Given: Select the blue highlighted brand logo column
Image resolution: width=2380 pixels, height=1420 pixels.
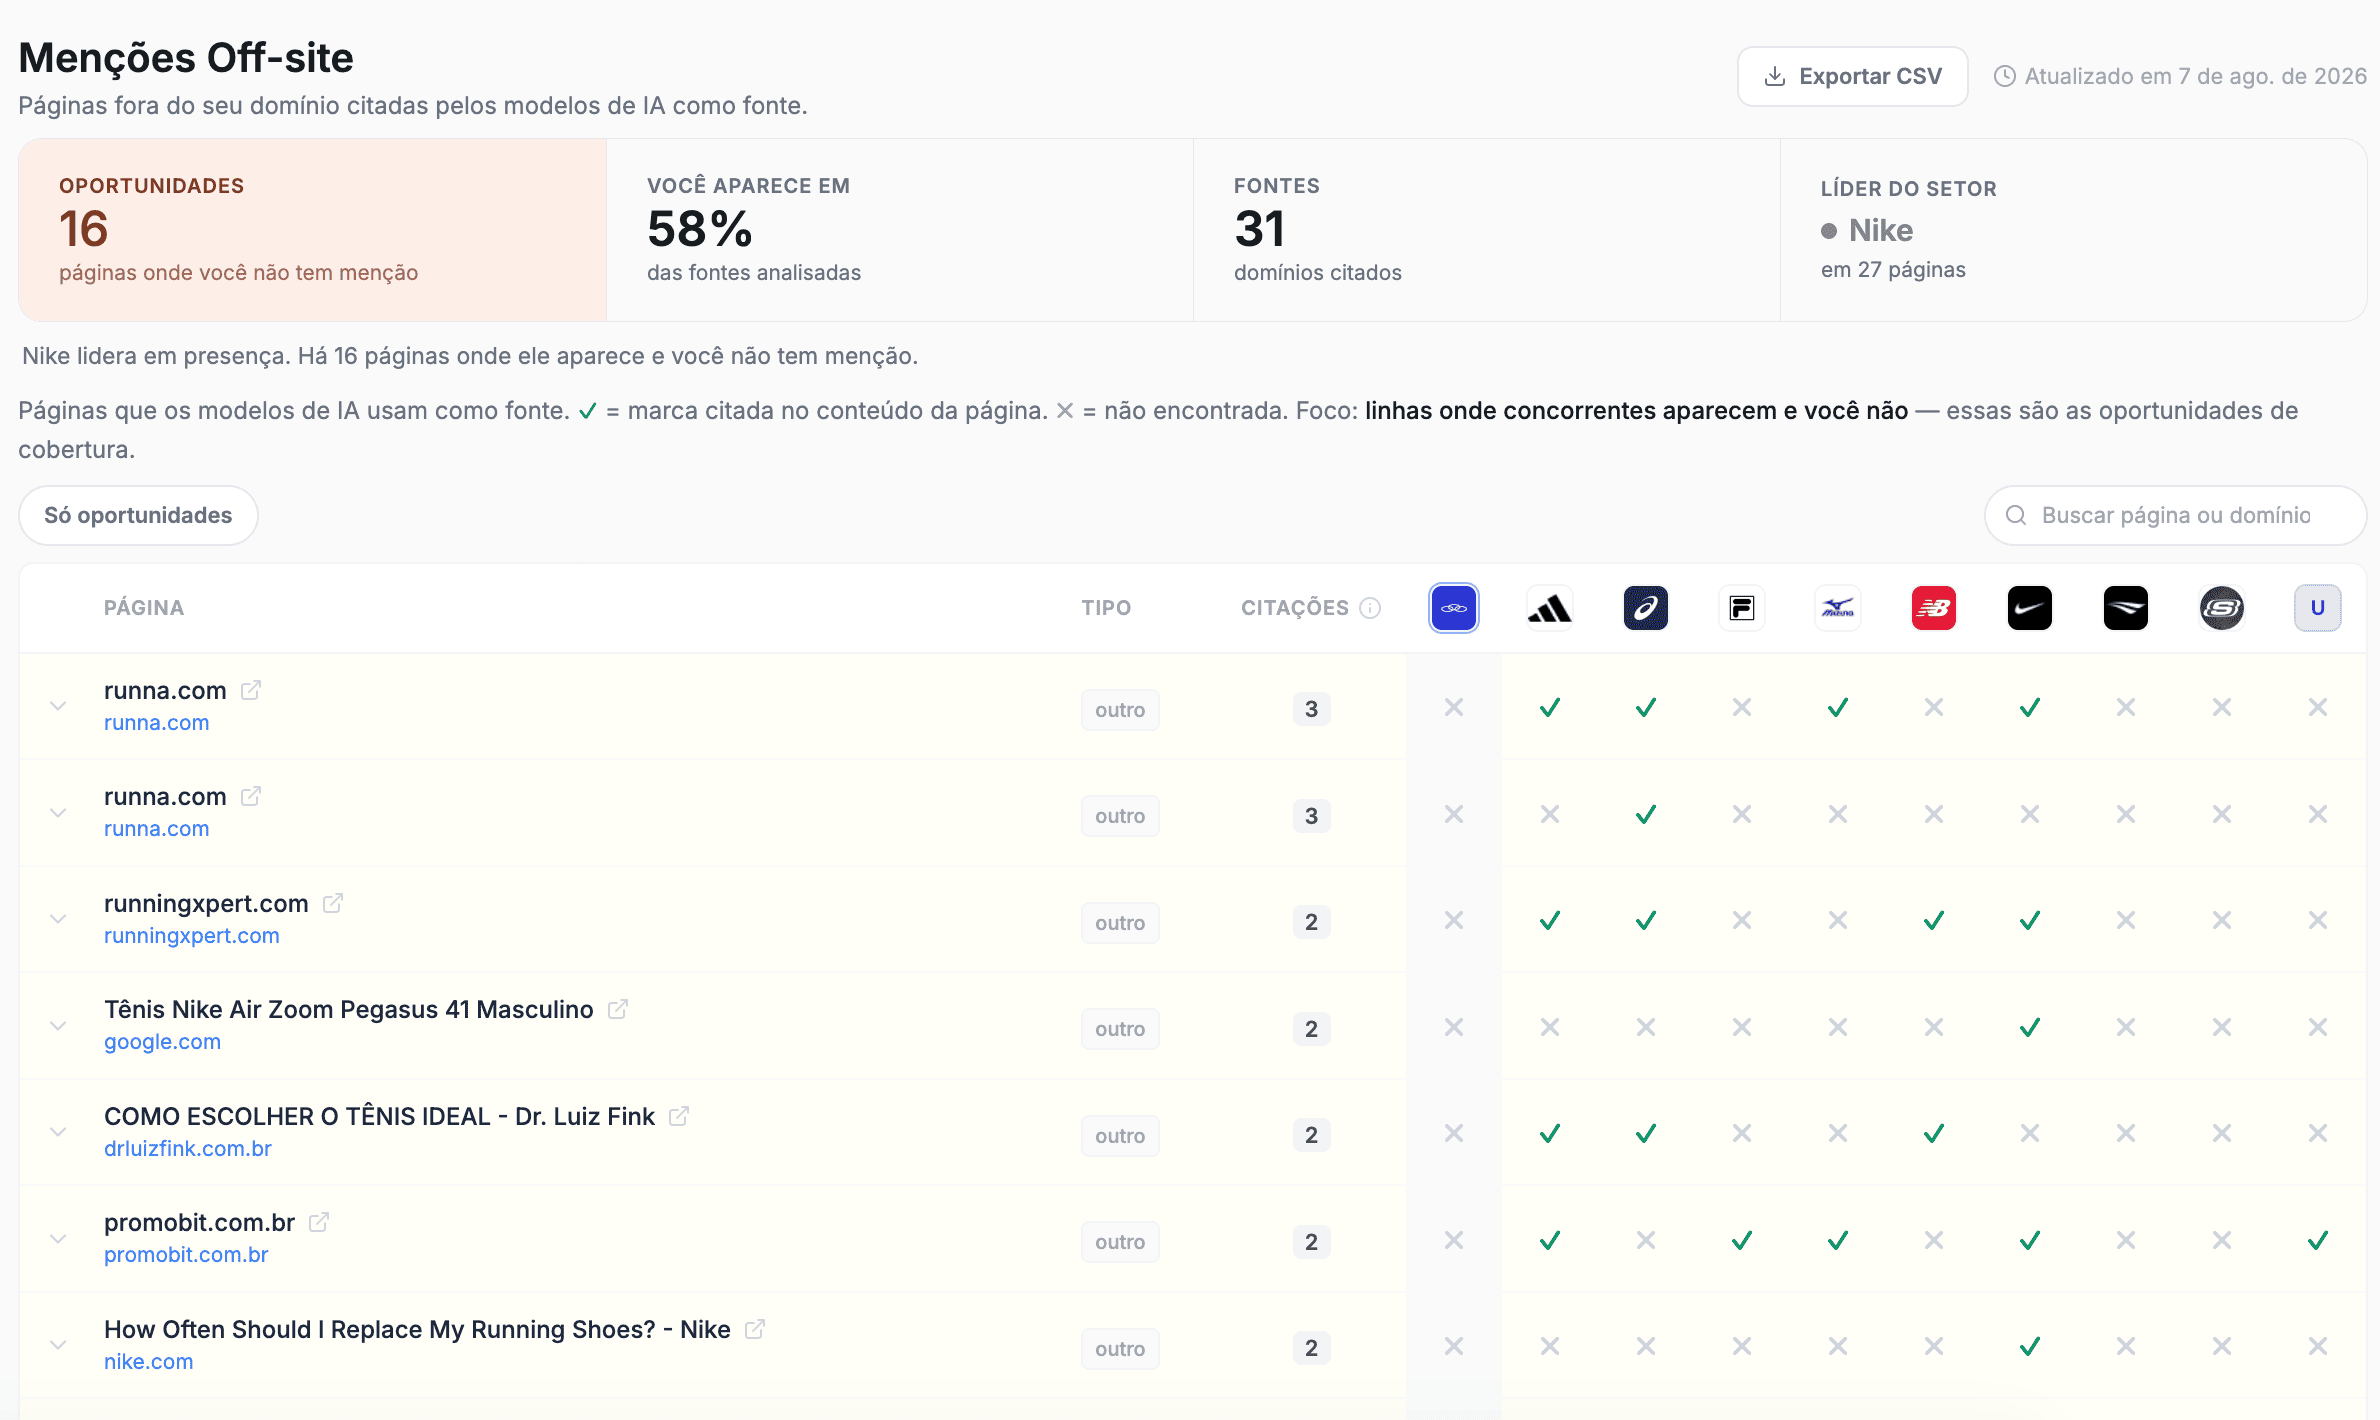Looking at the screenshot, I should (1454, 608).
